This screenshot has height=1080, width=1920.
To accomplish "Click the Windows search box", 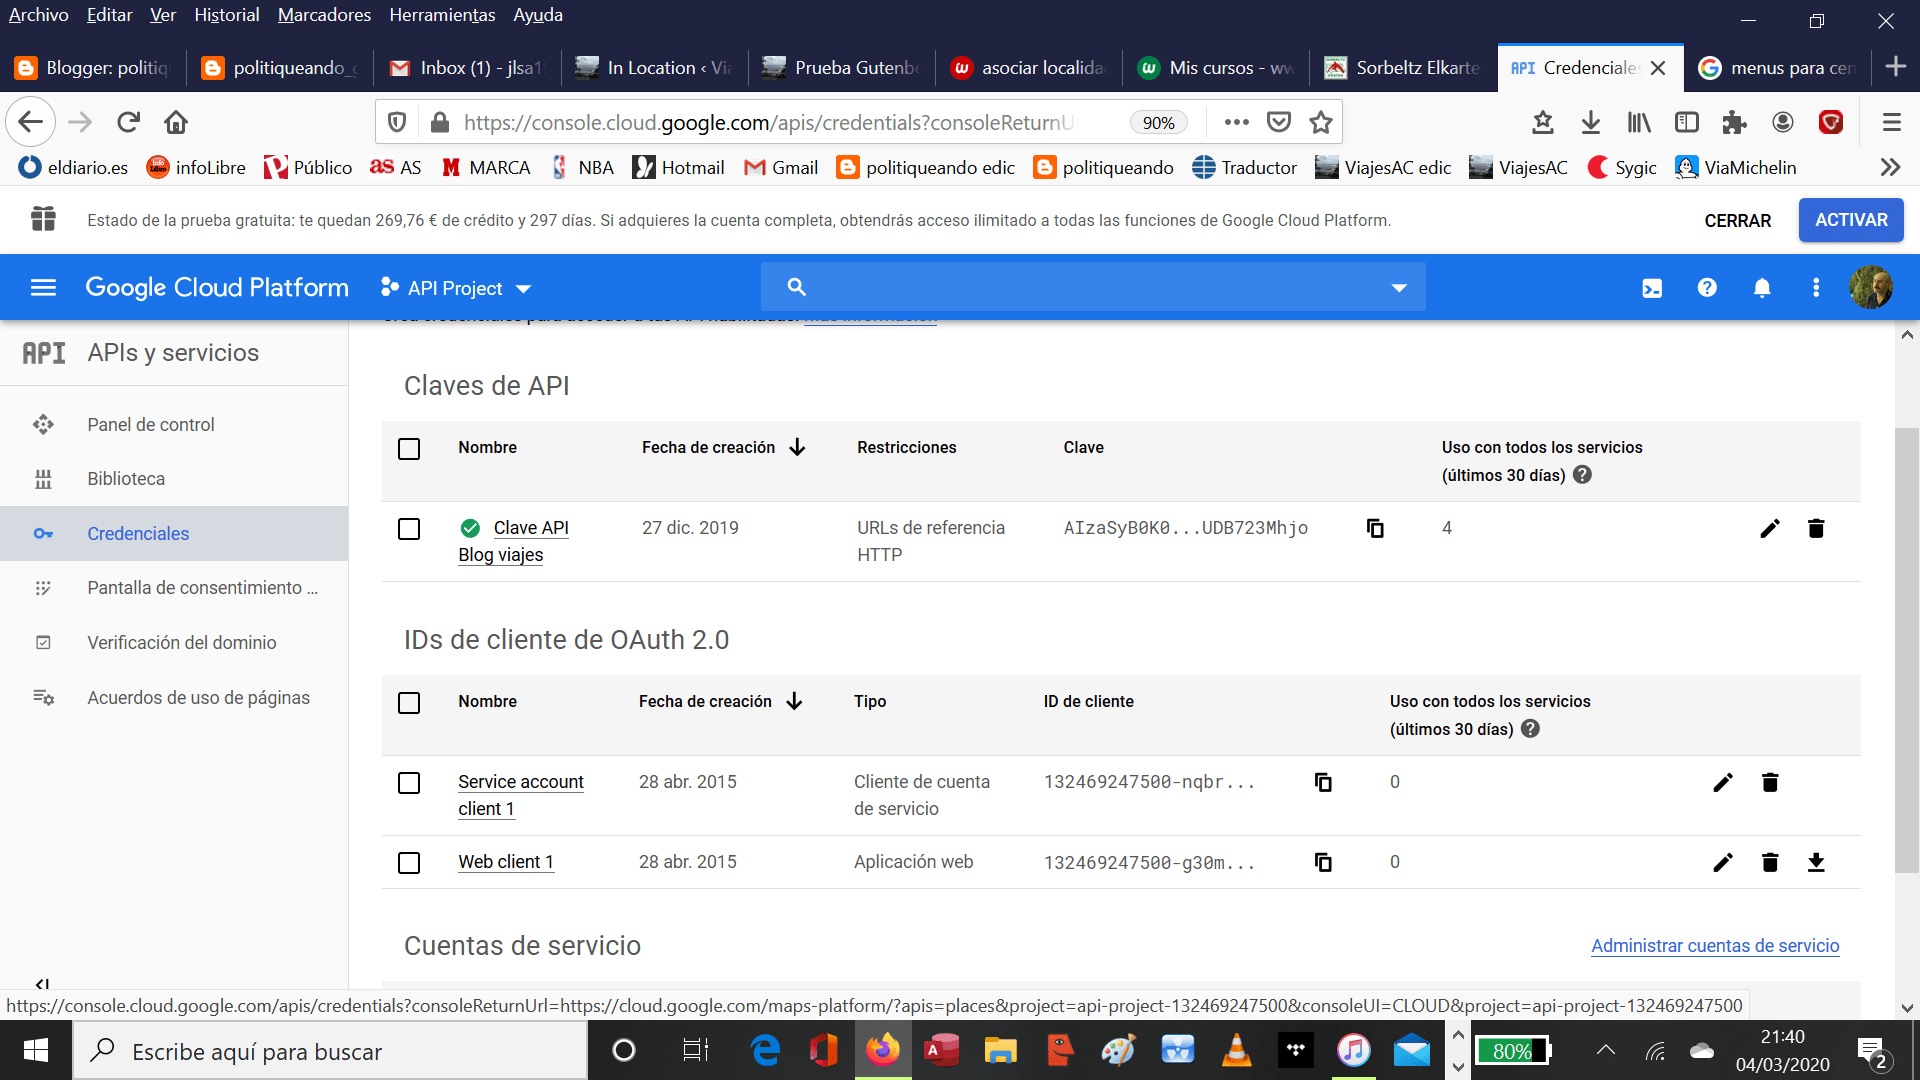I will [x=330, y=1051].
